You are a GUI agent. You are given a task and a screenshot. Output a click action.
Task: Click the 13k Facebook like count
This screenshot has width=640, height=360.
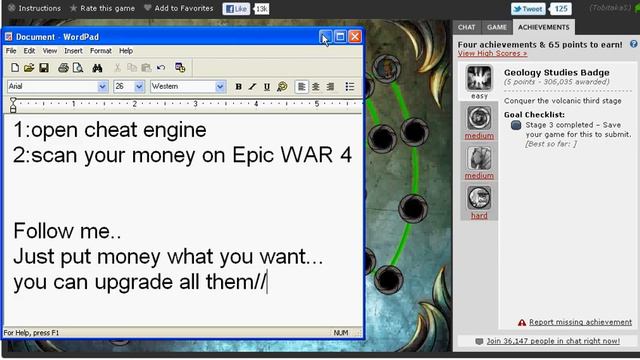click(262, 9)
